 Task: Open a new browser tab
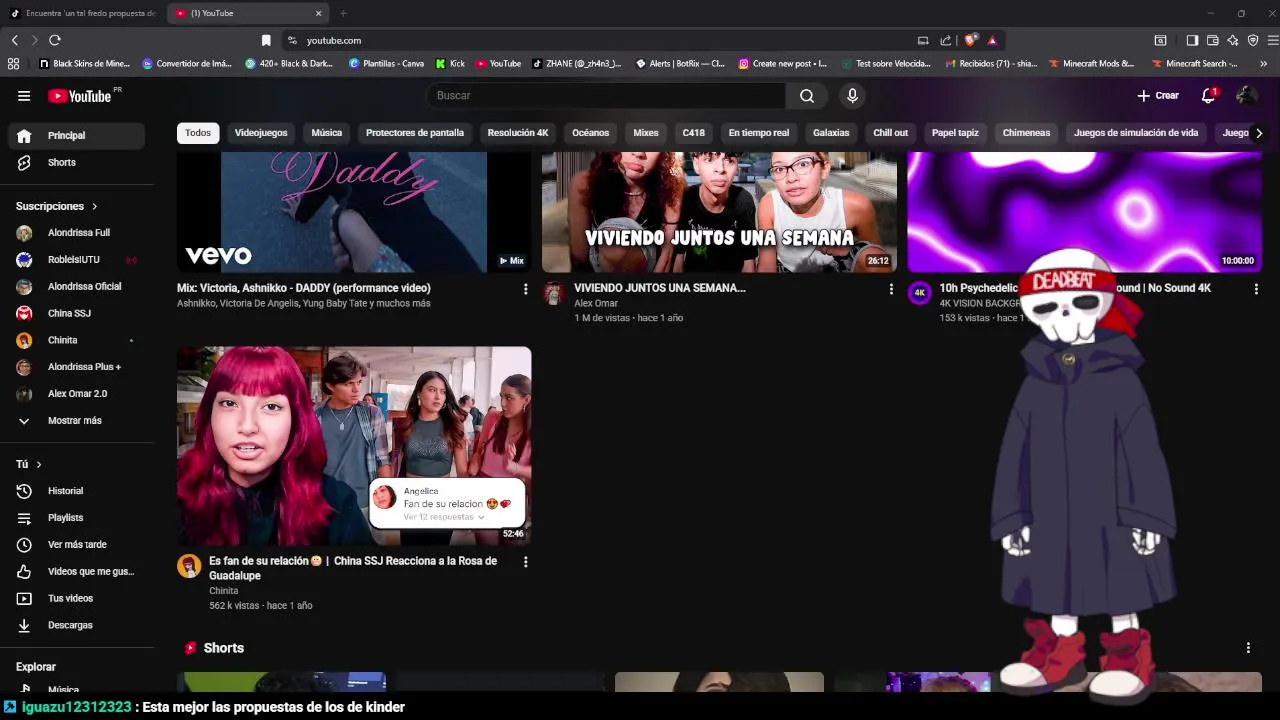click(x=343, y=13)
